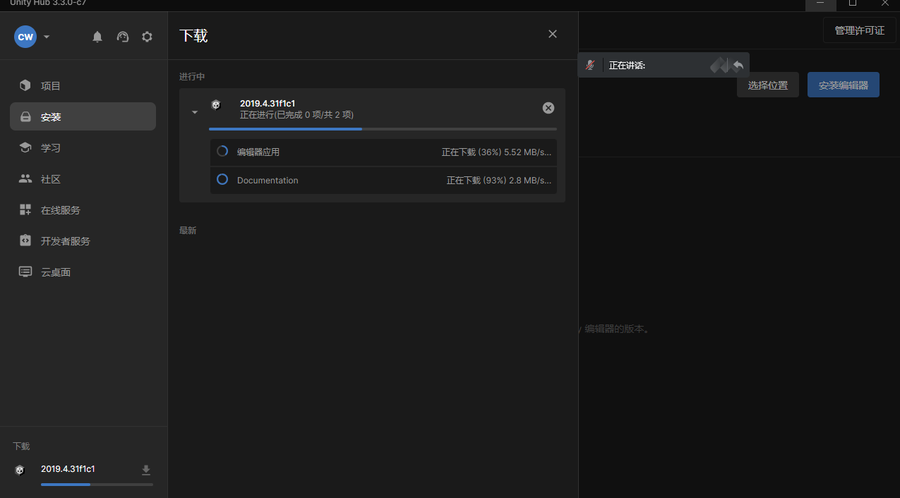The width and height of the screenshot is (900, 498).
Task: Click the 项目 cube icon
Action: click(25, 85)
